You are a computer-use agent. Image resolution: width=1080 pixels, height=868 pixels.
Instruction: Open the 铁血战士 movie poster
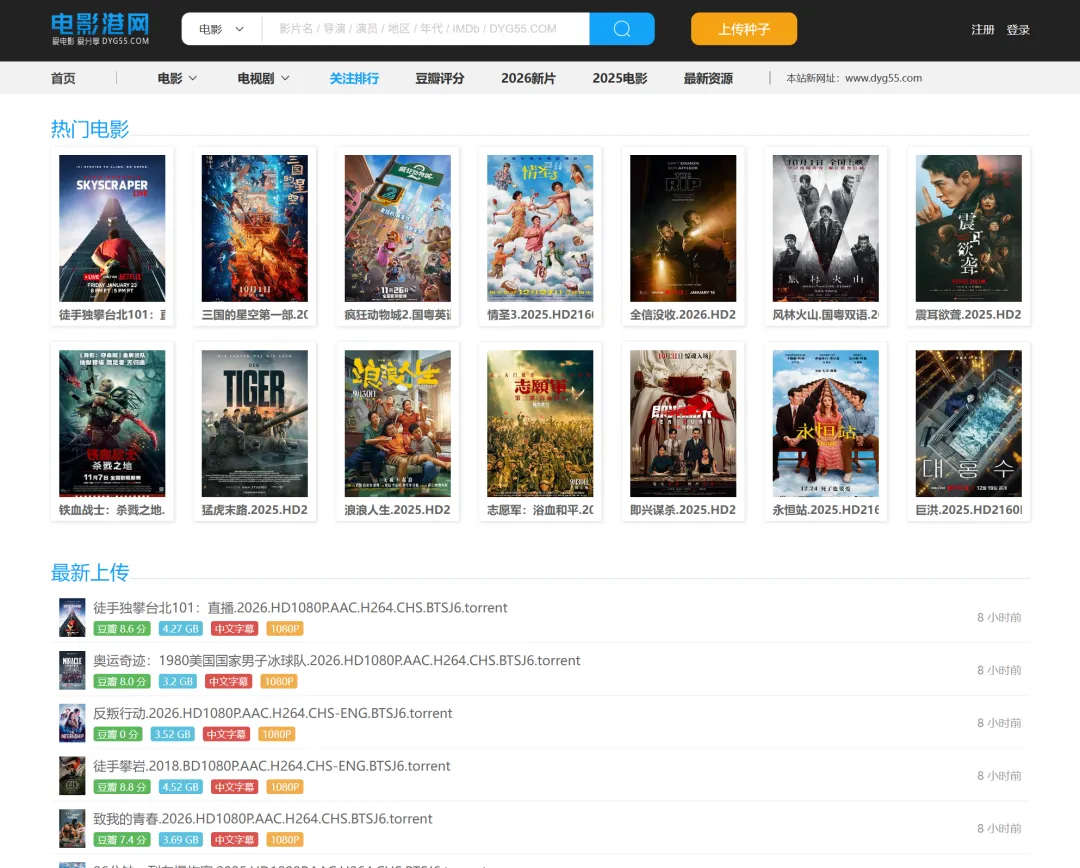click(112, 424)
